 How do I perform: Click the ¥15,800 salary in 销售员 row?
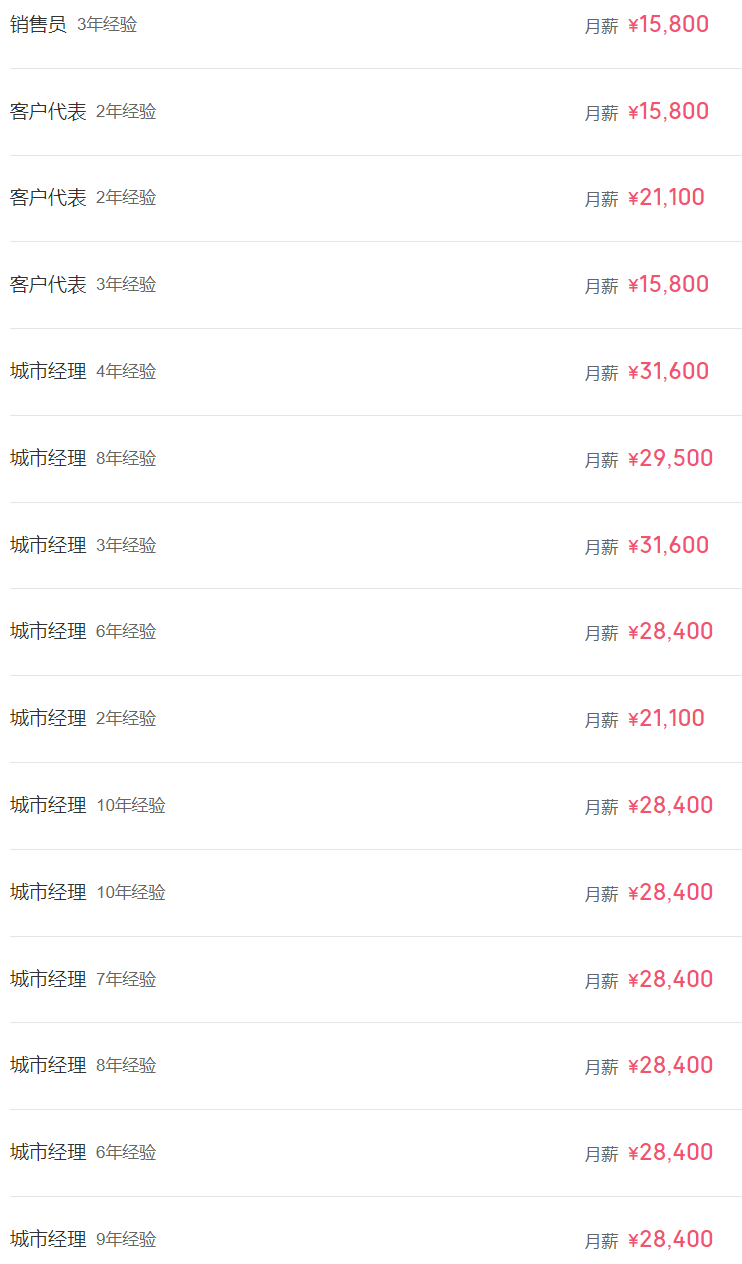668,25
